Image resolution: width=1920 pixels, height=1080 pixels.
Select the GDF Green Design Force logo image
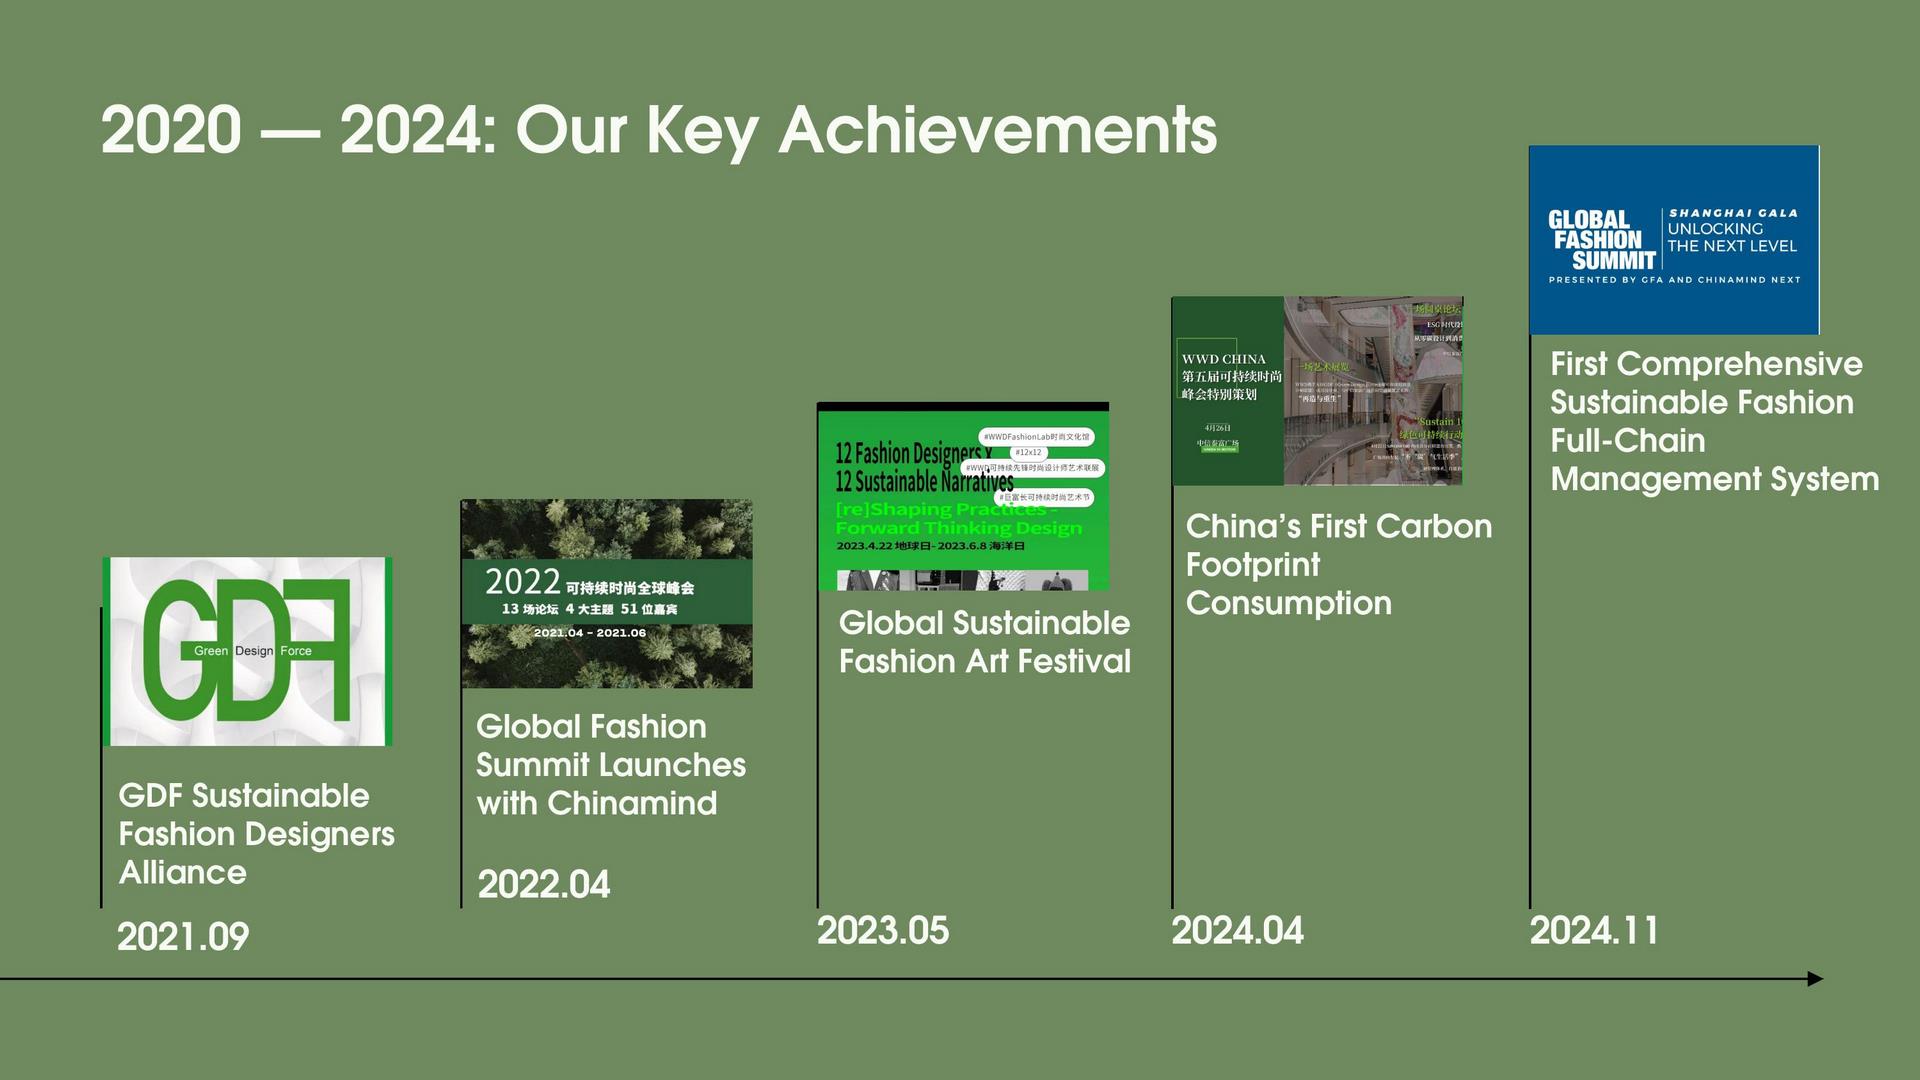coord(247,651)
